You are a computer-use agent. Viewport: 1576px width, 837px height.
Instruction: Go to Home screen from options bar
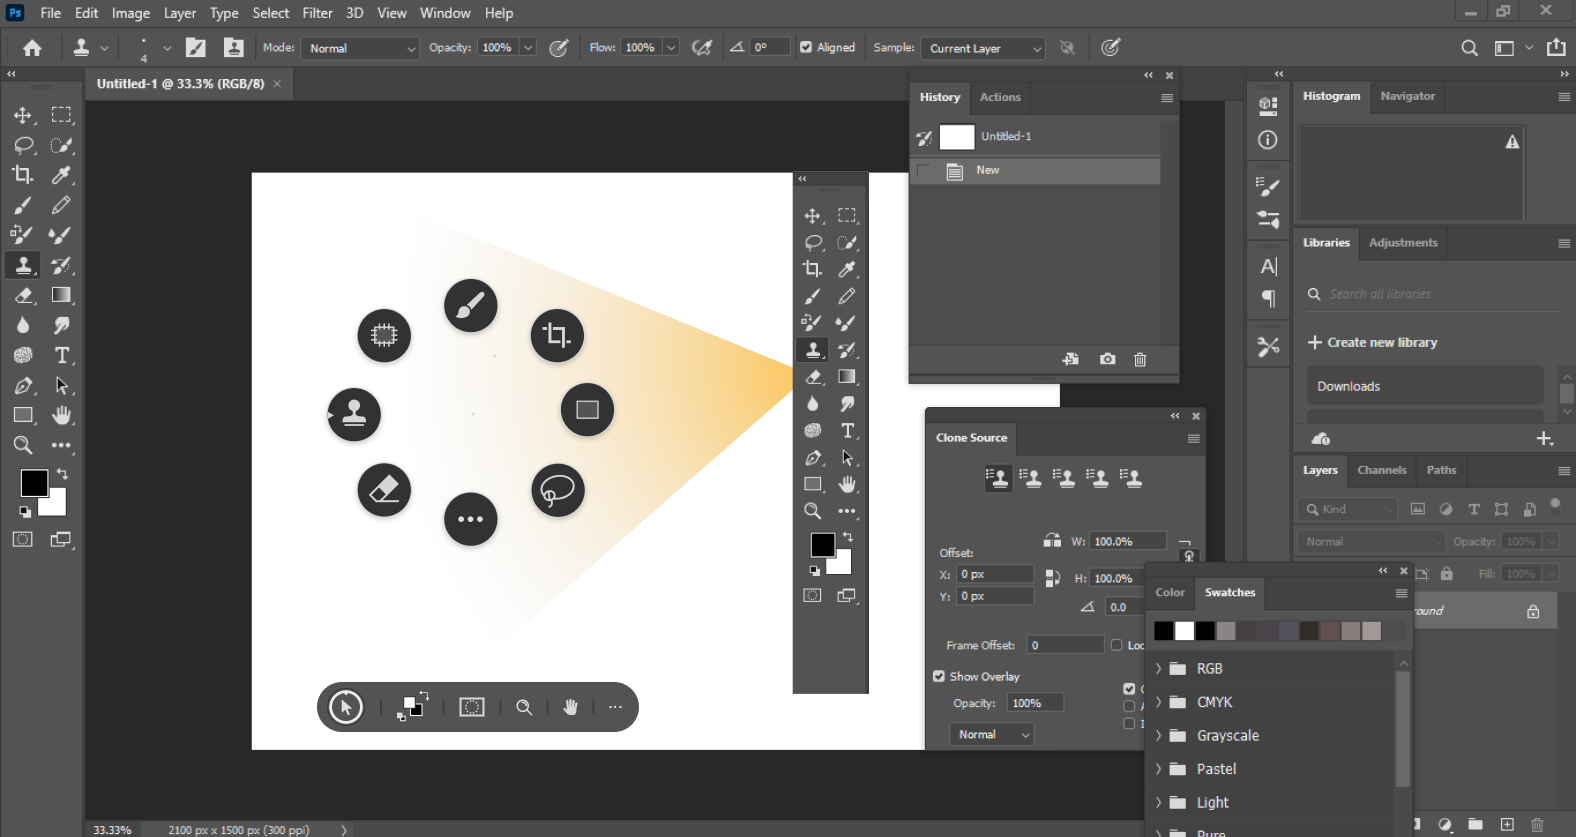[32, 48]
